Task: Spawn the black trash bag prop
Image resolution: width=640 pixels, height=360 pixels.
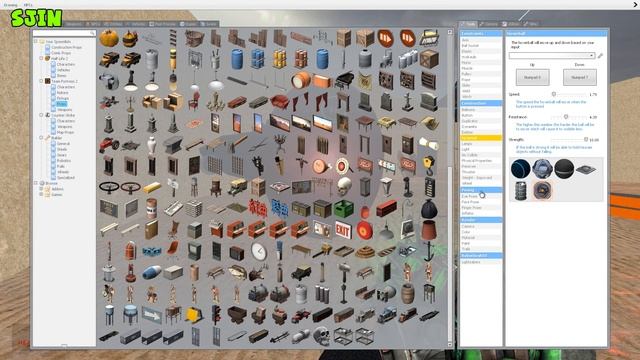Action: [x=429, y=208]
